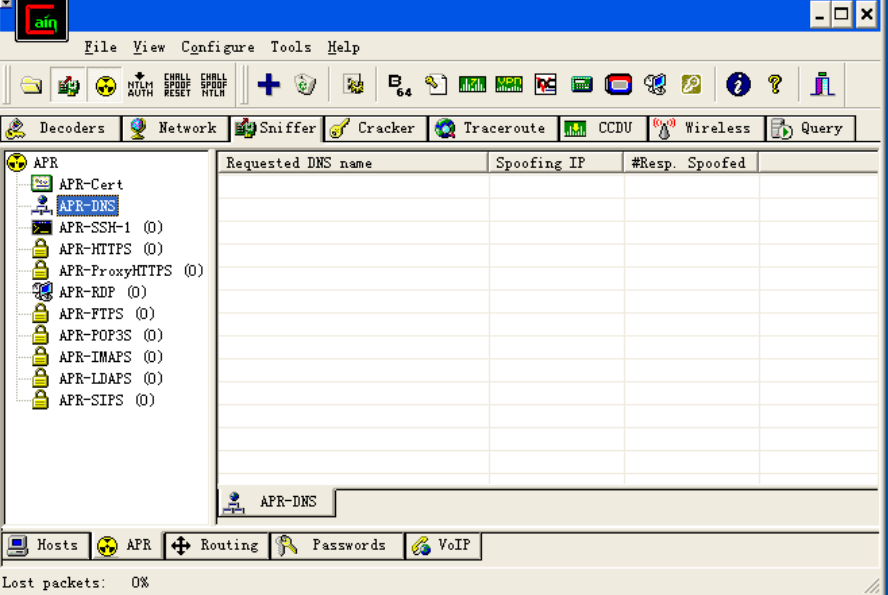888x595 pixels.
Task: Toggle the Start/Stop Sniffer toolbar icon
Action: click(69, 85)
